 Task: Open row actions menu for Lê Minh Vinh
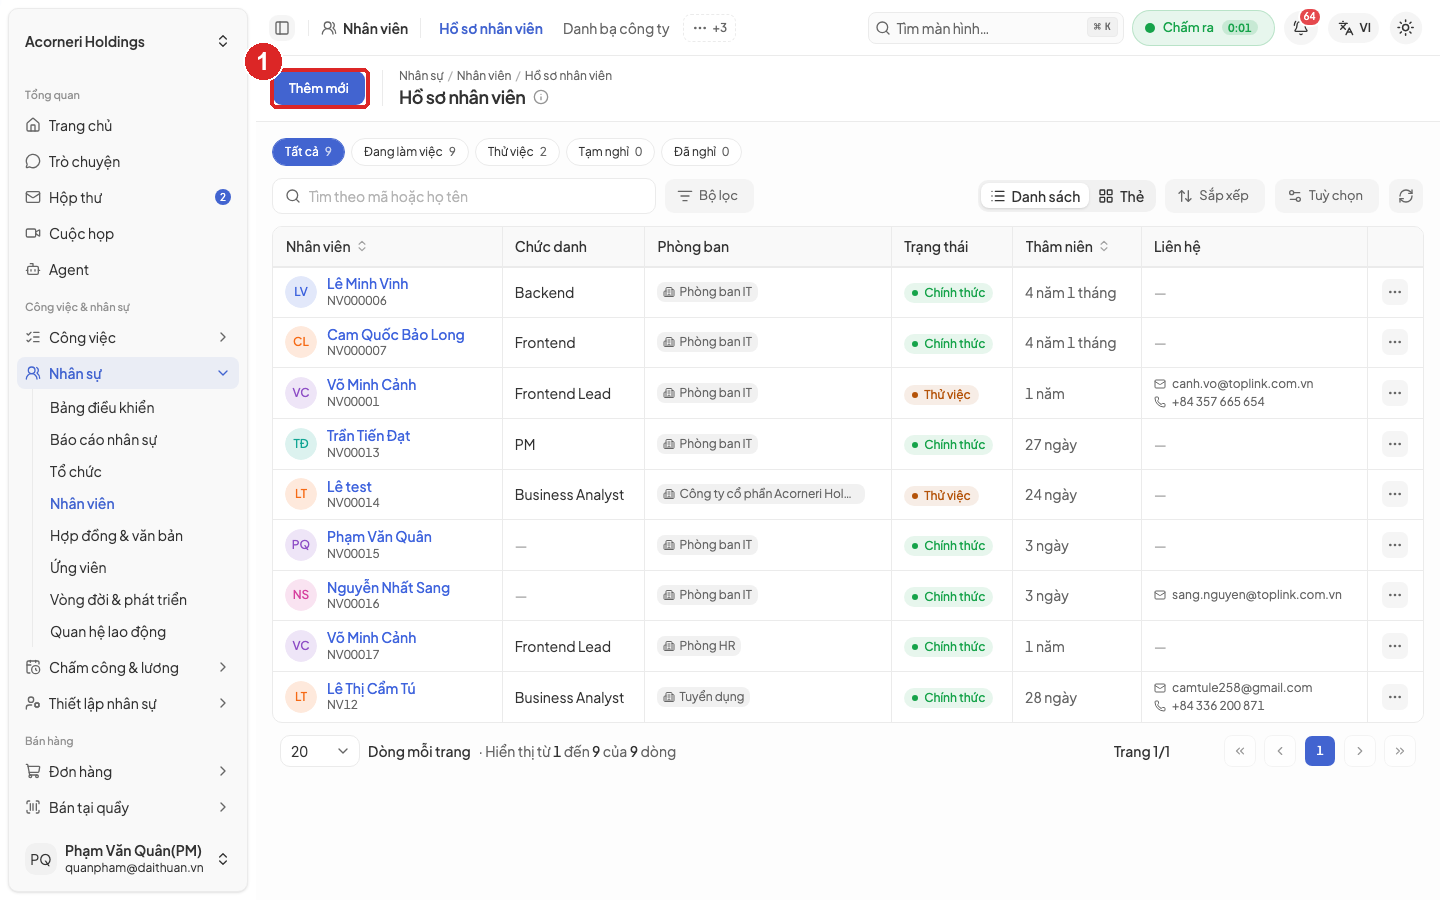click(1395, 292)
